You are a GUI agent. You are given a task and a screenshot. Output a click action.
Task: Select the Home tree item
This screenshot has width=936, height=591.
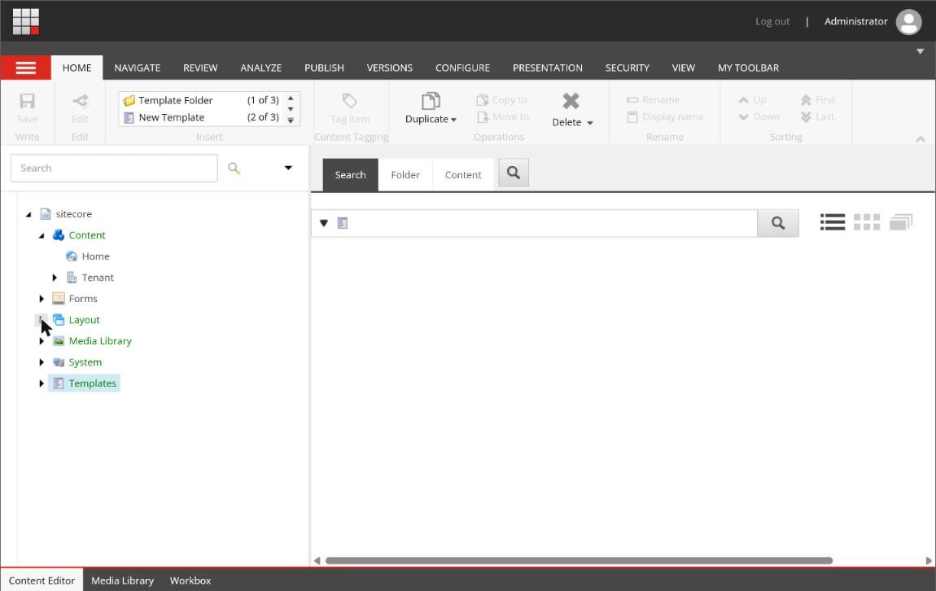(96, 256)
